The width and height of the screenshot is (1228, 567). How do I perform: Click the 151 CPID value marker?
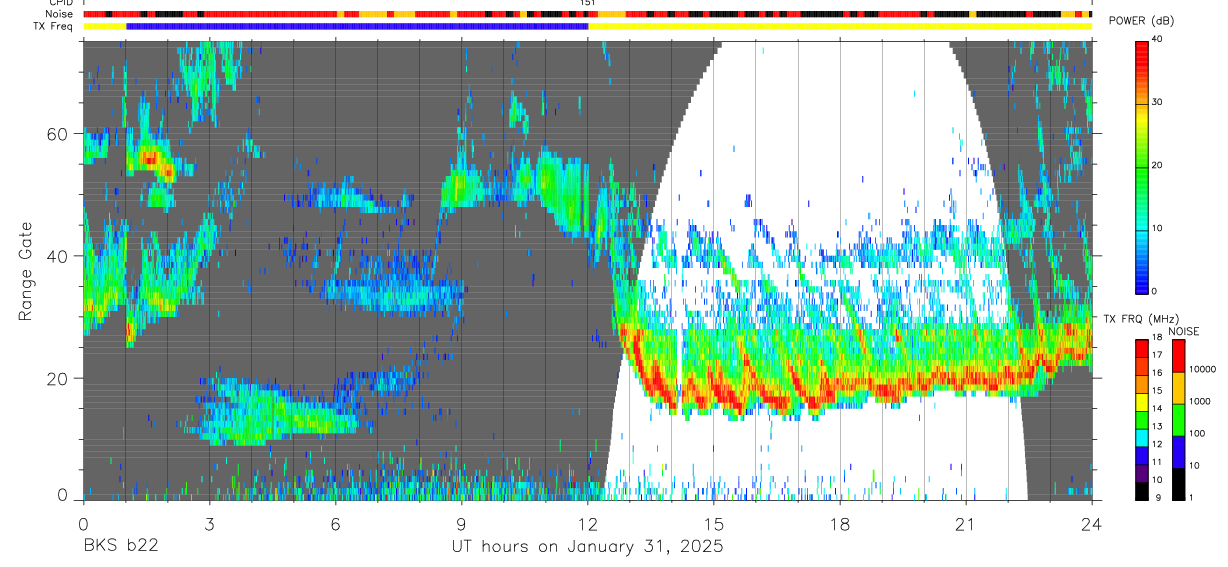(x=588, y=3)
